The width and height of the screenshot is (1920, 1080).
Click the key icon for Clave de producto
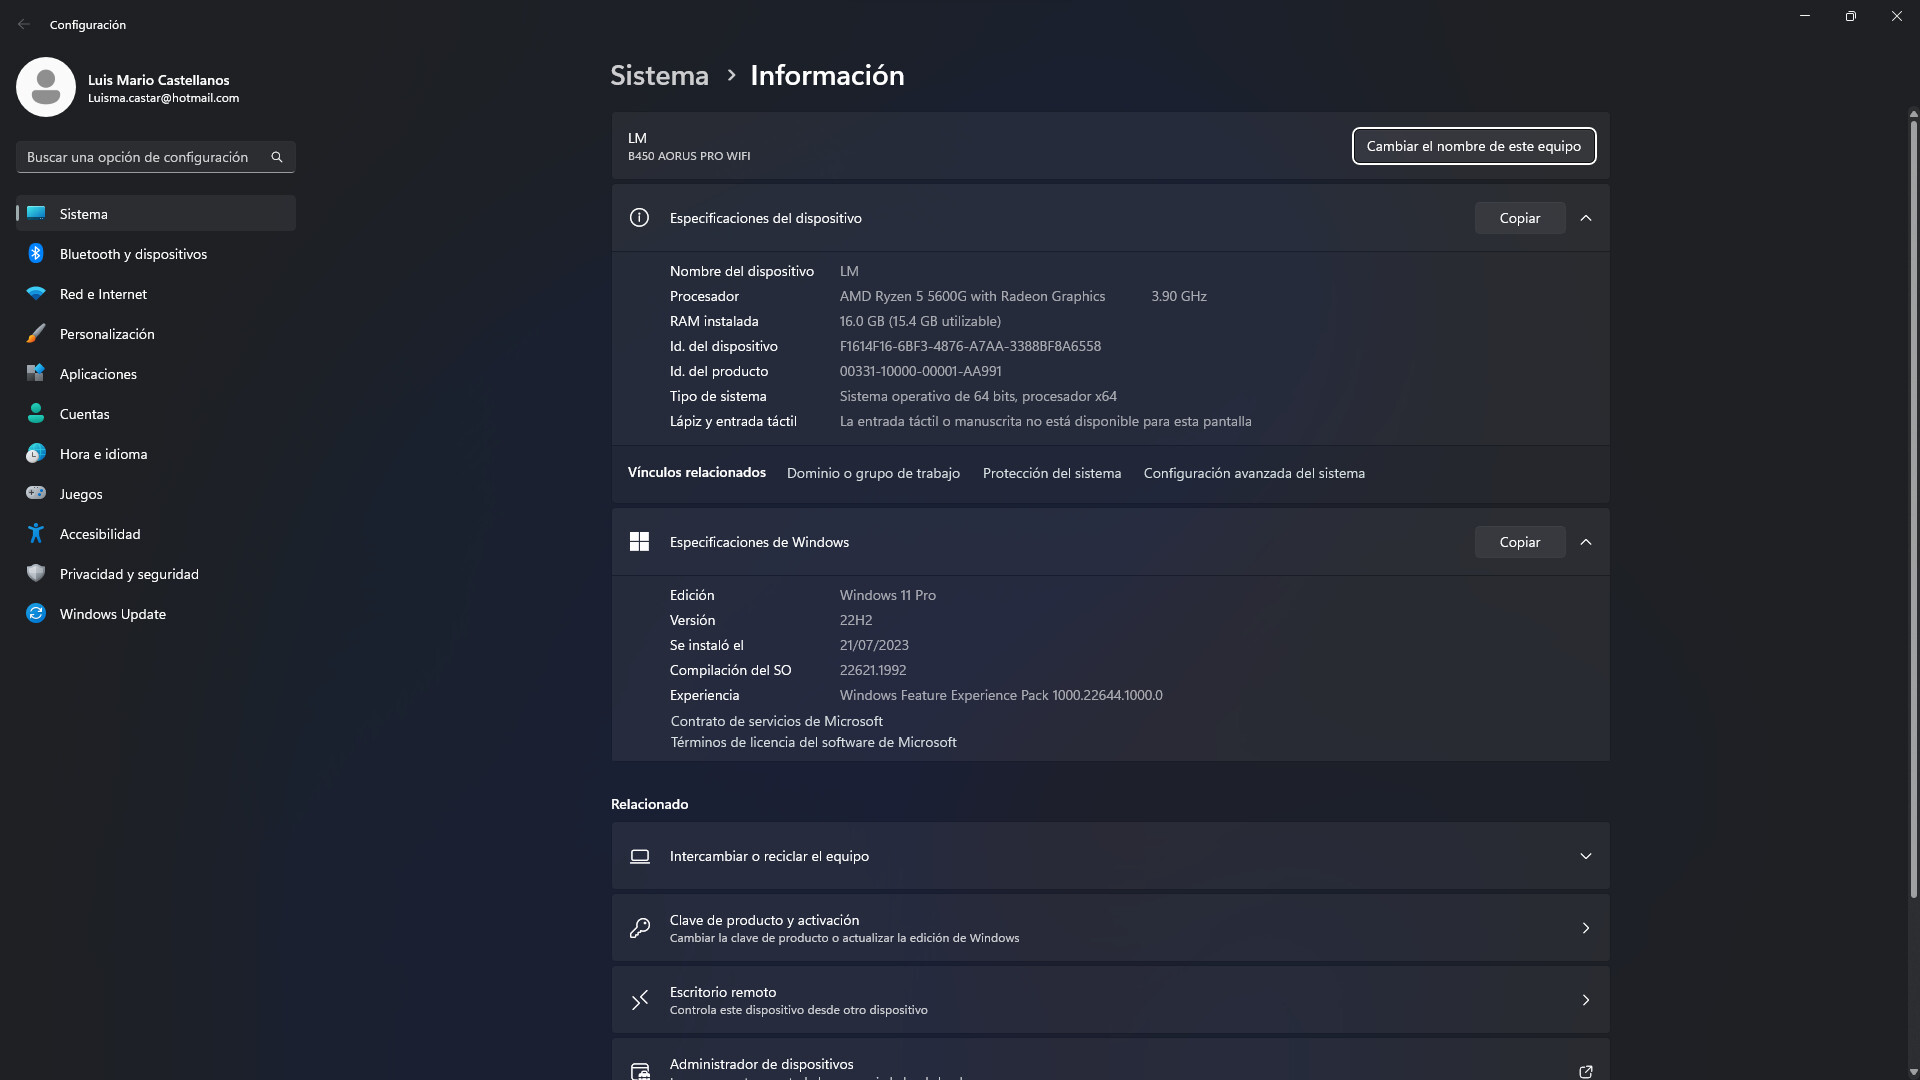click(640, 928)
